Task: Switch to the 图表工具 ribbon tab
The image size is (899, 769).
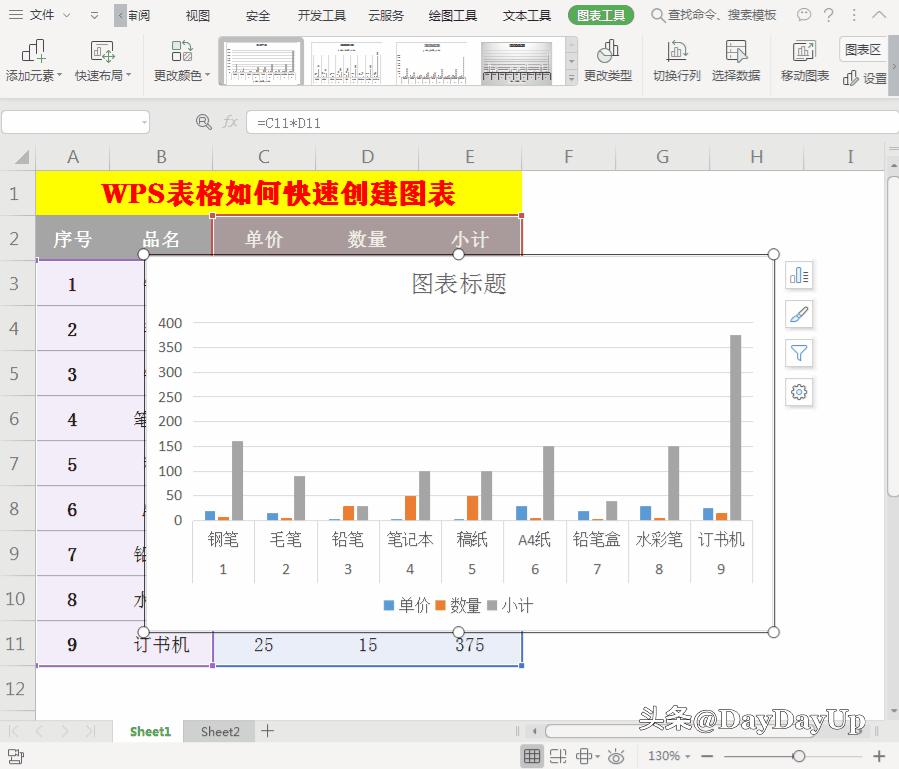Action: (x=600, y=15)
